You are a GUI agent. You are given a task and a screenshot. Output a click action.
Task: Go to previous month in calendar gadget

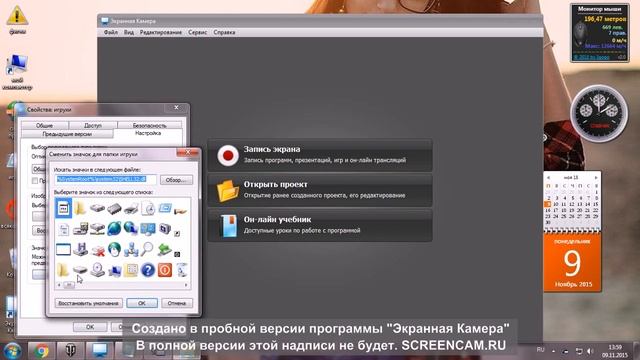click(548, 178)
